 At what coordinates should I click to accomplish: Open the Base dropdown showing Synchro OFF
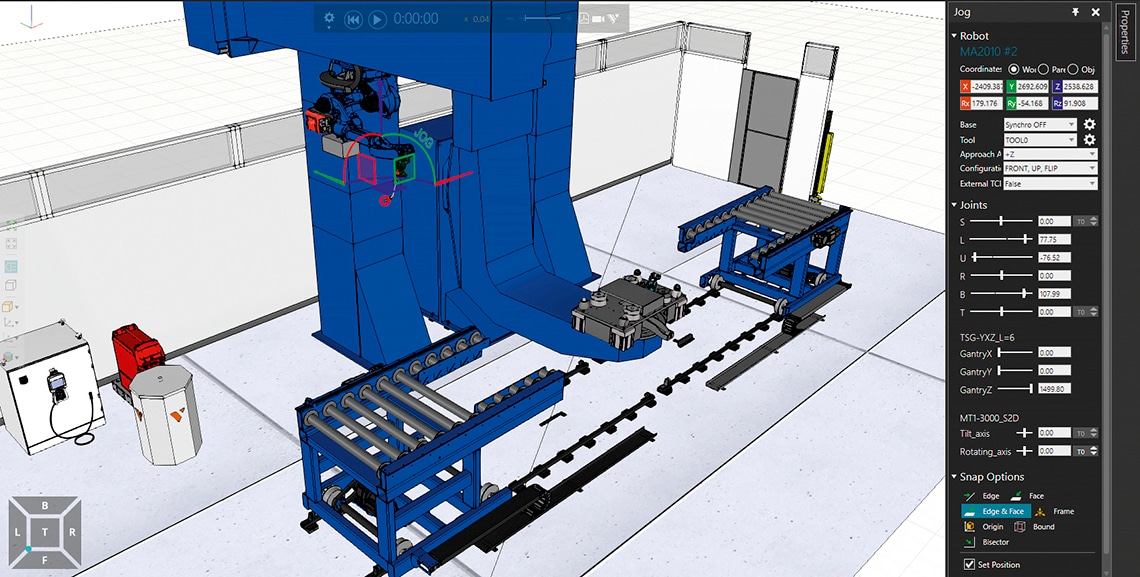1040,125
